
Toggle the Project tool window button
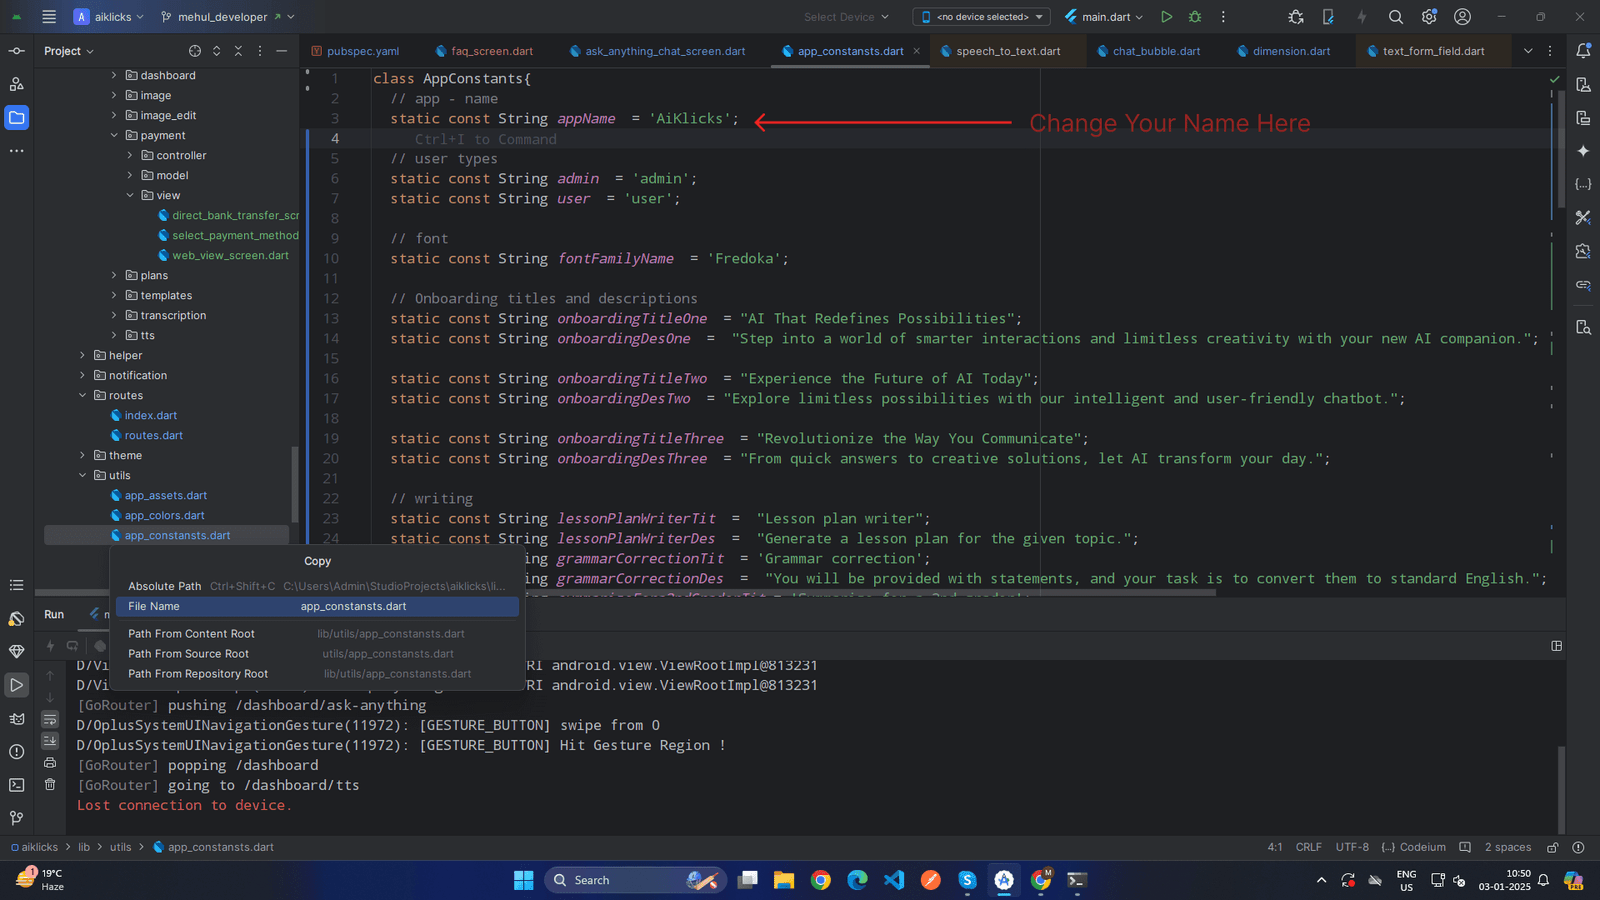click(x=17, y=118)
